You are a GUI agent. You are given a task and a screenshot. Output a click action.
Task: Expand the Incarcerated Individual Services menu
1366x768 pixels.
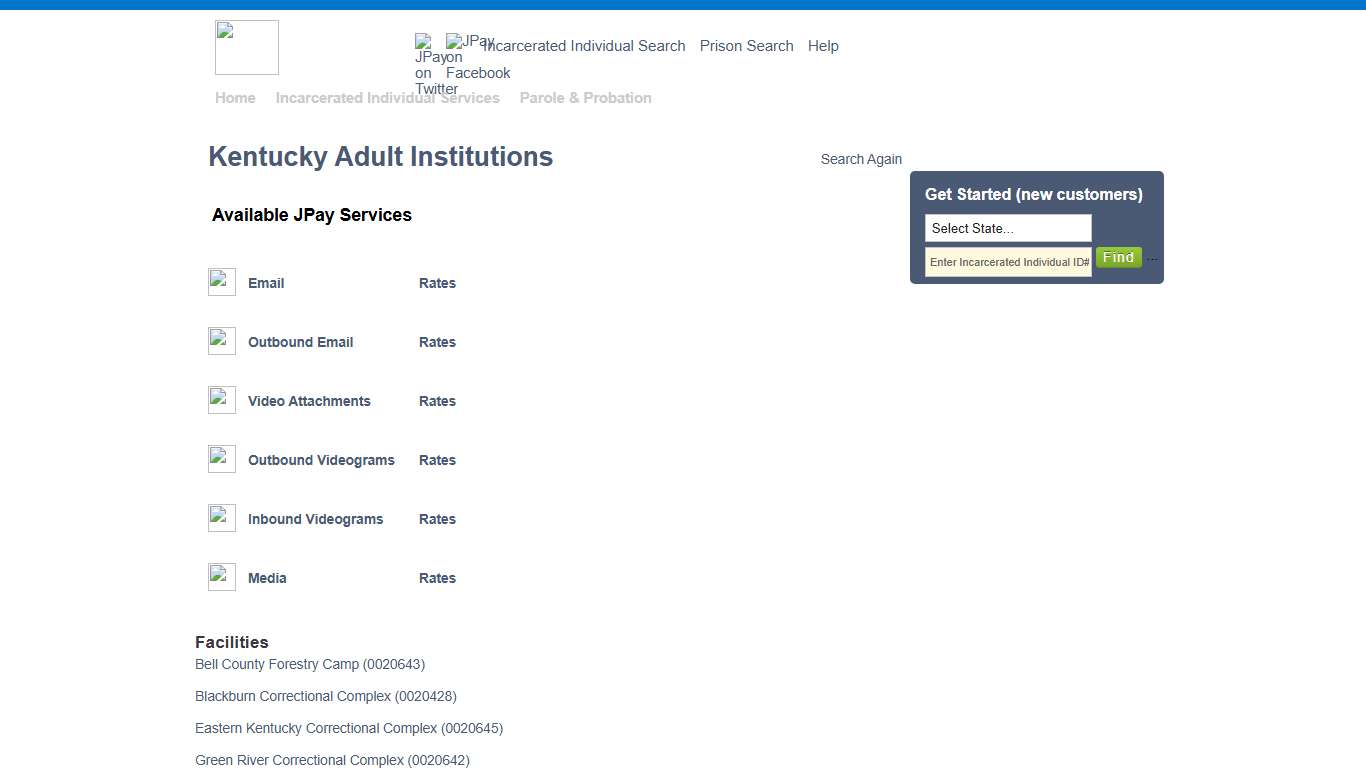point(388,97)
